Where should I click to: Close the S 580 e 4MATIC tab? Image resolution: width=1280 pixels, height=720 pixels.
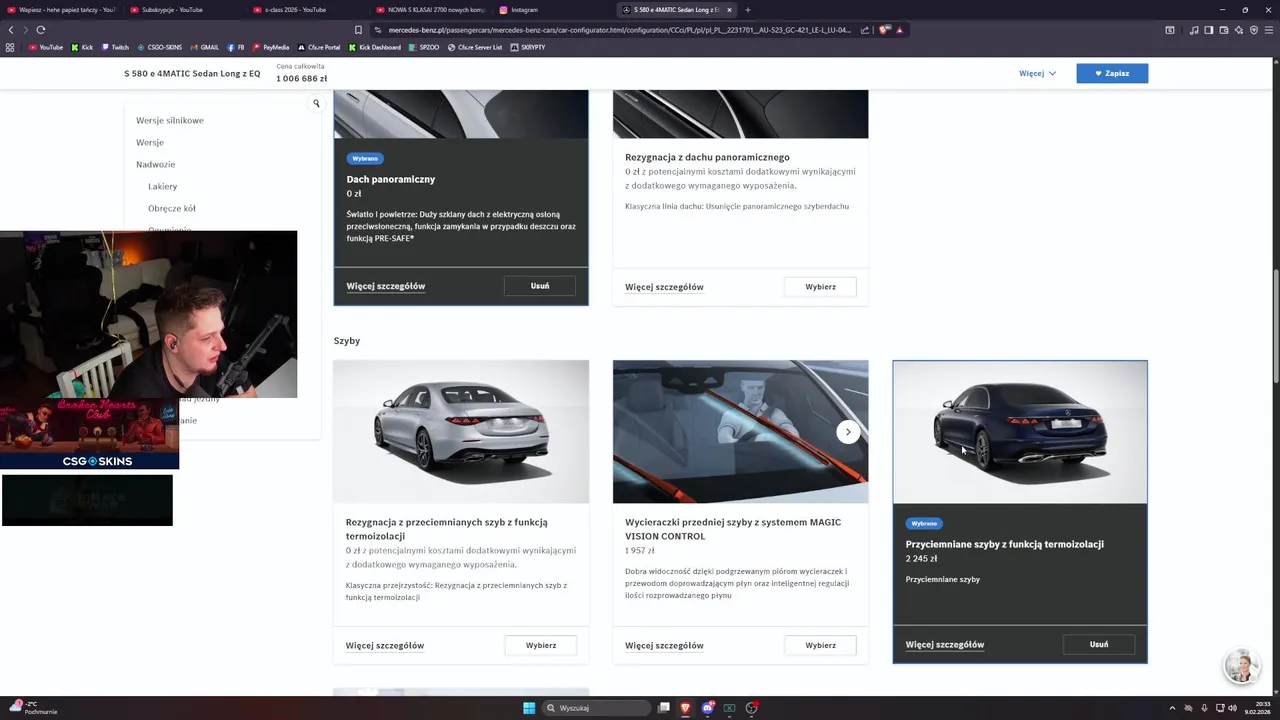tap(729, 10)
